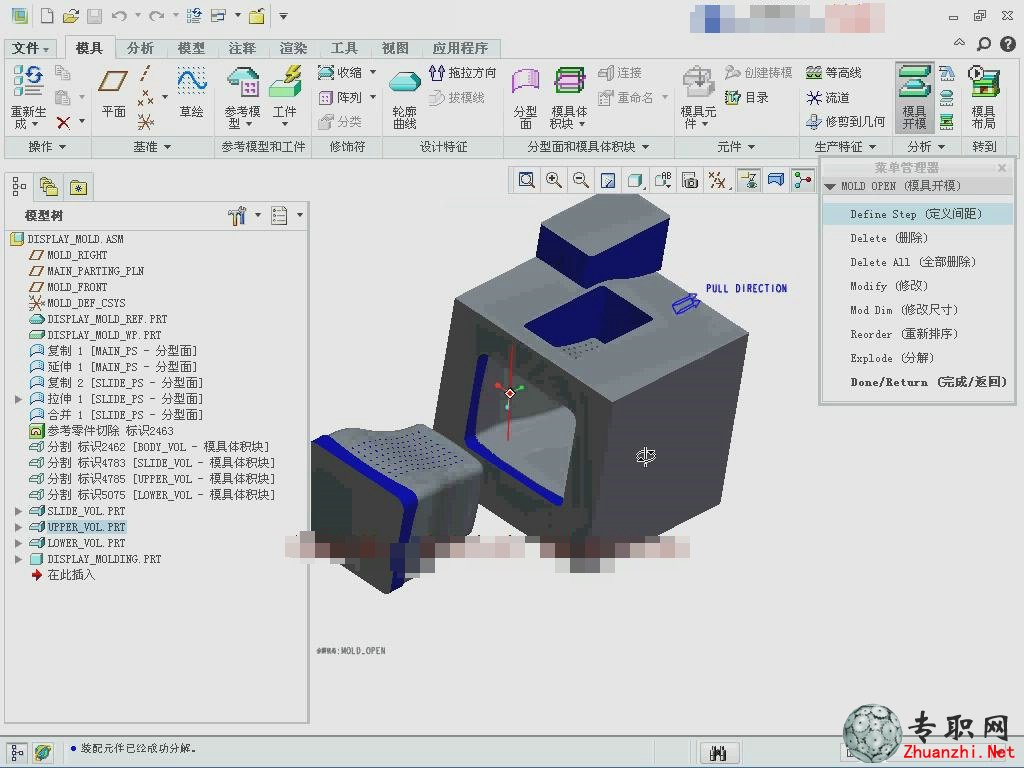Expand the UPPER_VOL.PRT tree node

coord(18,527)
